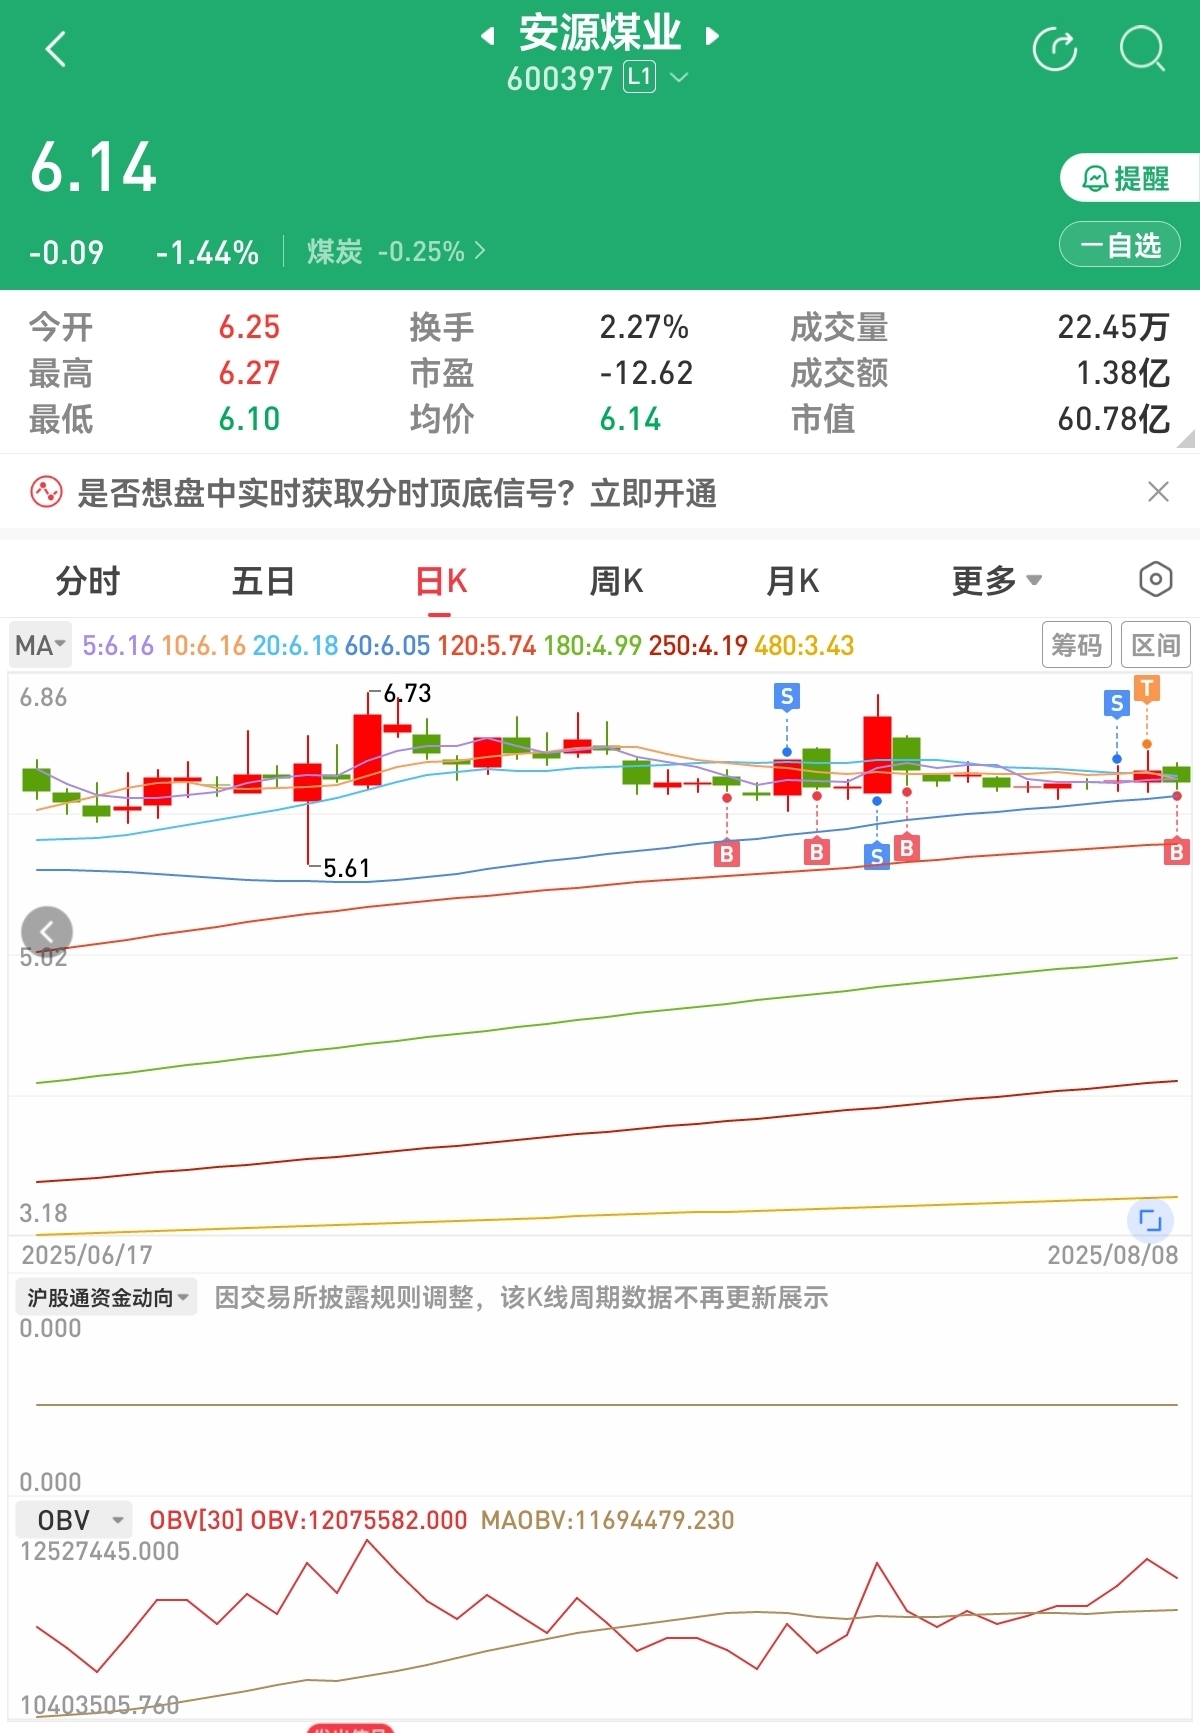Tap the T marker atop chart
Image resolution: width=1200 pixels, height=1733 pixels.
coord(1147,688)
